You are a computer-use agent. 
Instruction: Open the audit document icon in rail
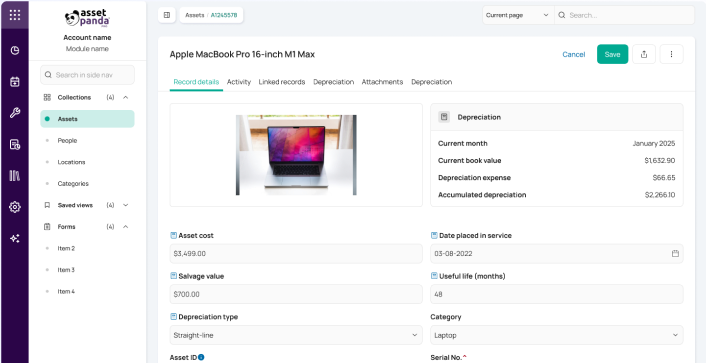pyautogui.click(x=14, y=144)
